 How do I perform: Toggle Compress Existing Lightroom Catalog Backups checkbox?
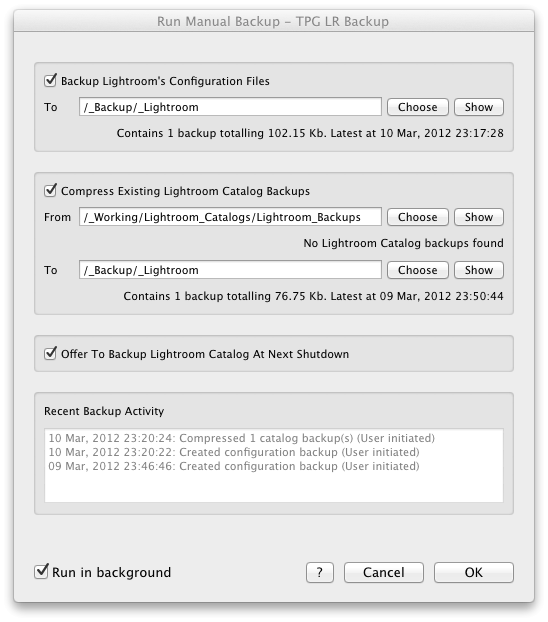click(50, 190)
